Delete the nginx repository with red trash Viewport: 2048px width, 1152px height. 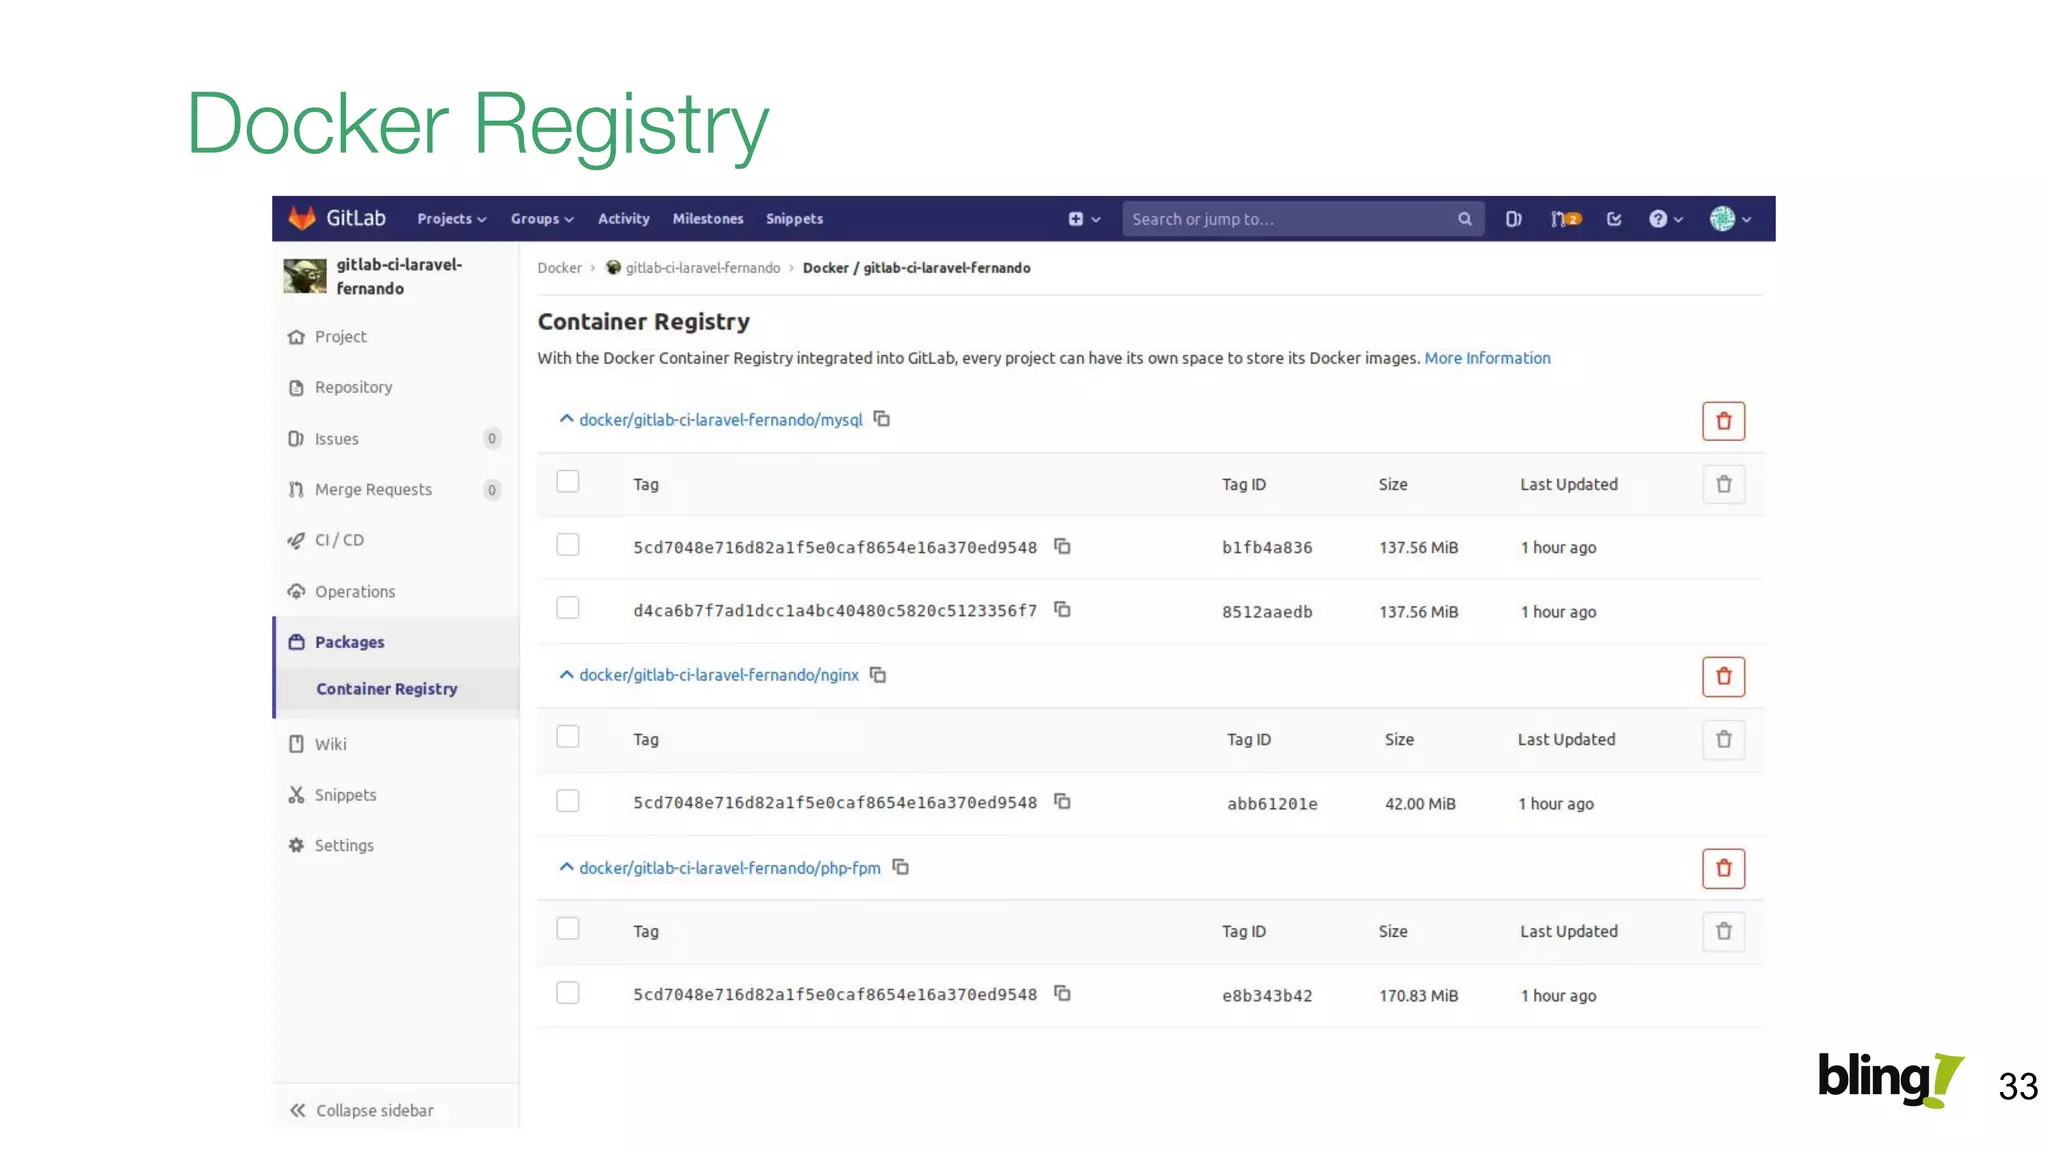pyautogui.click(x=1723, y=677)
